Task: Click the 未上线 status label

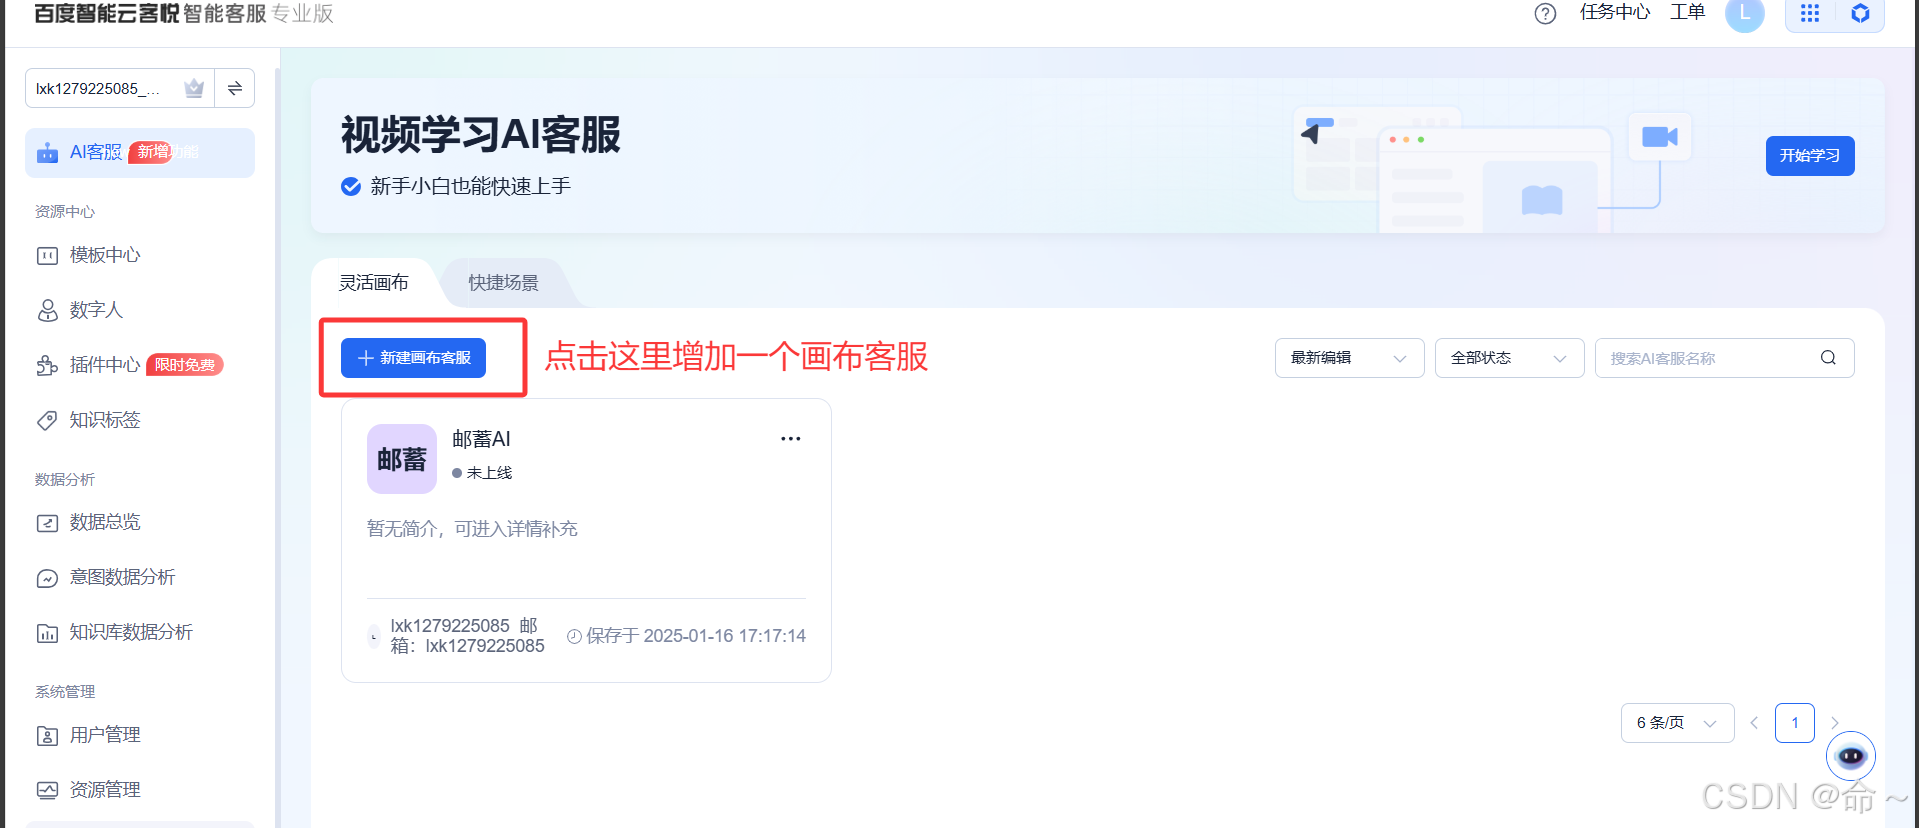Action: point(482,473)
